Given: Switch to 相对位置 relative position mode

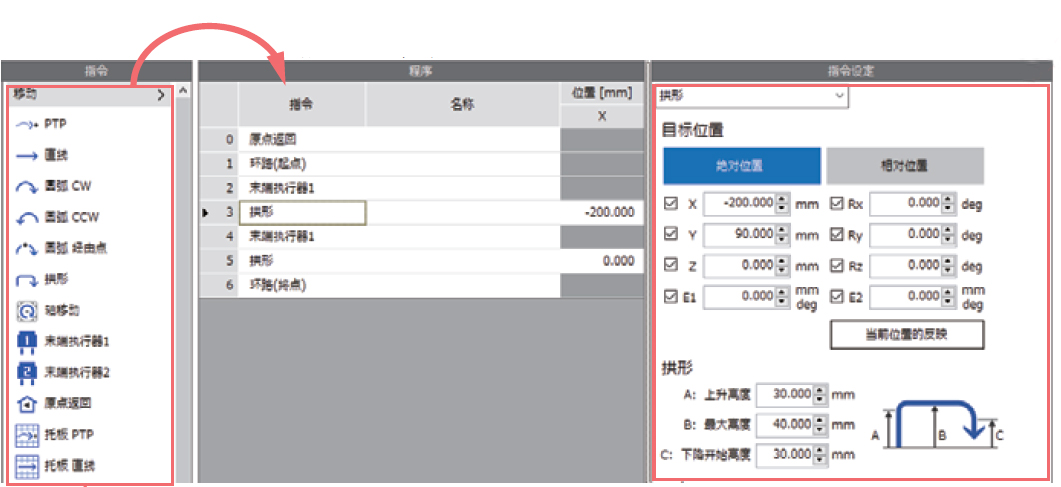Looking at the screenshot, I should [x=904, y=165].
